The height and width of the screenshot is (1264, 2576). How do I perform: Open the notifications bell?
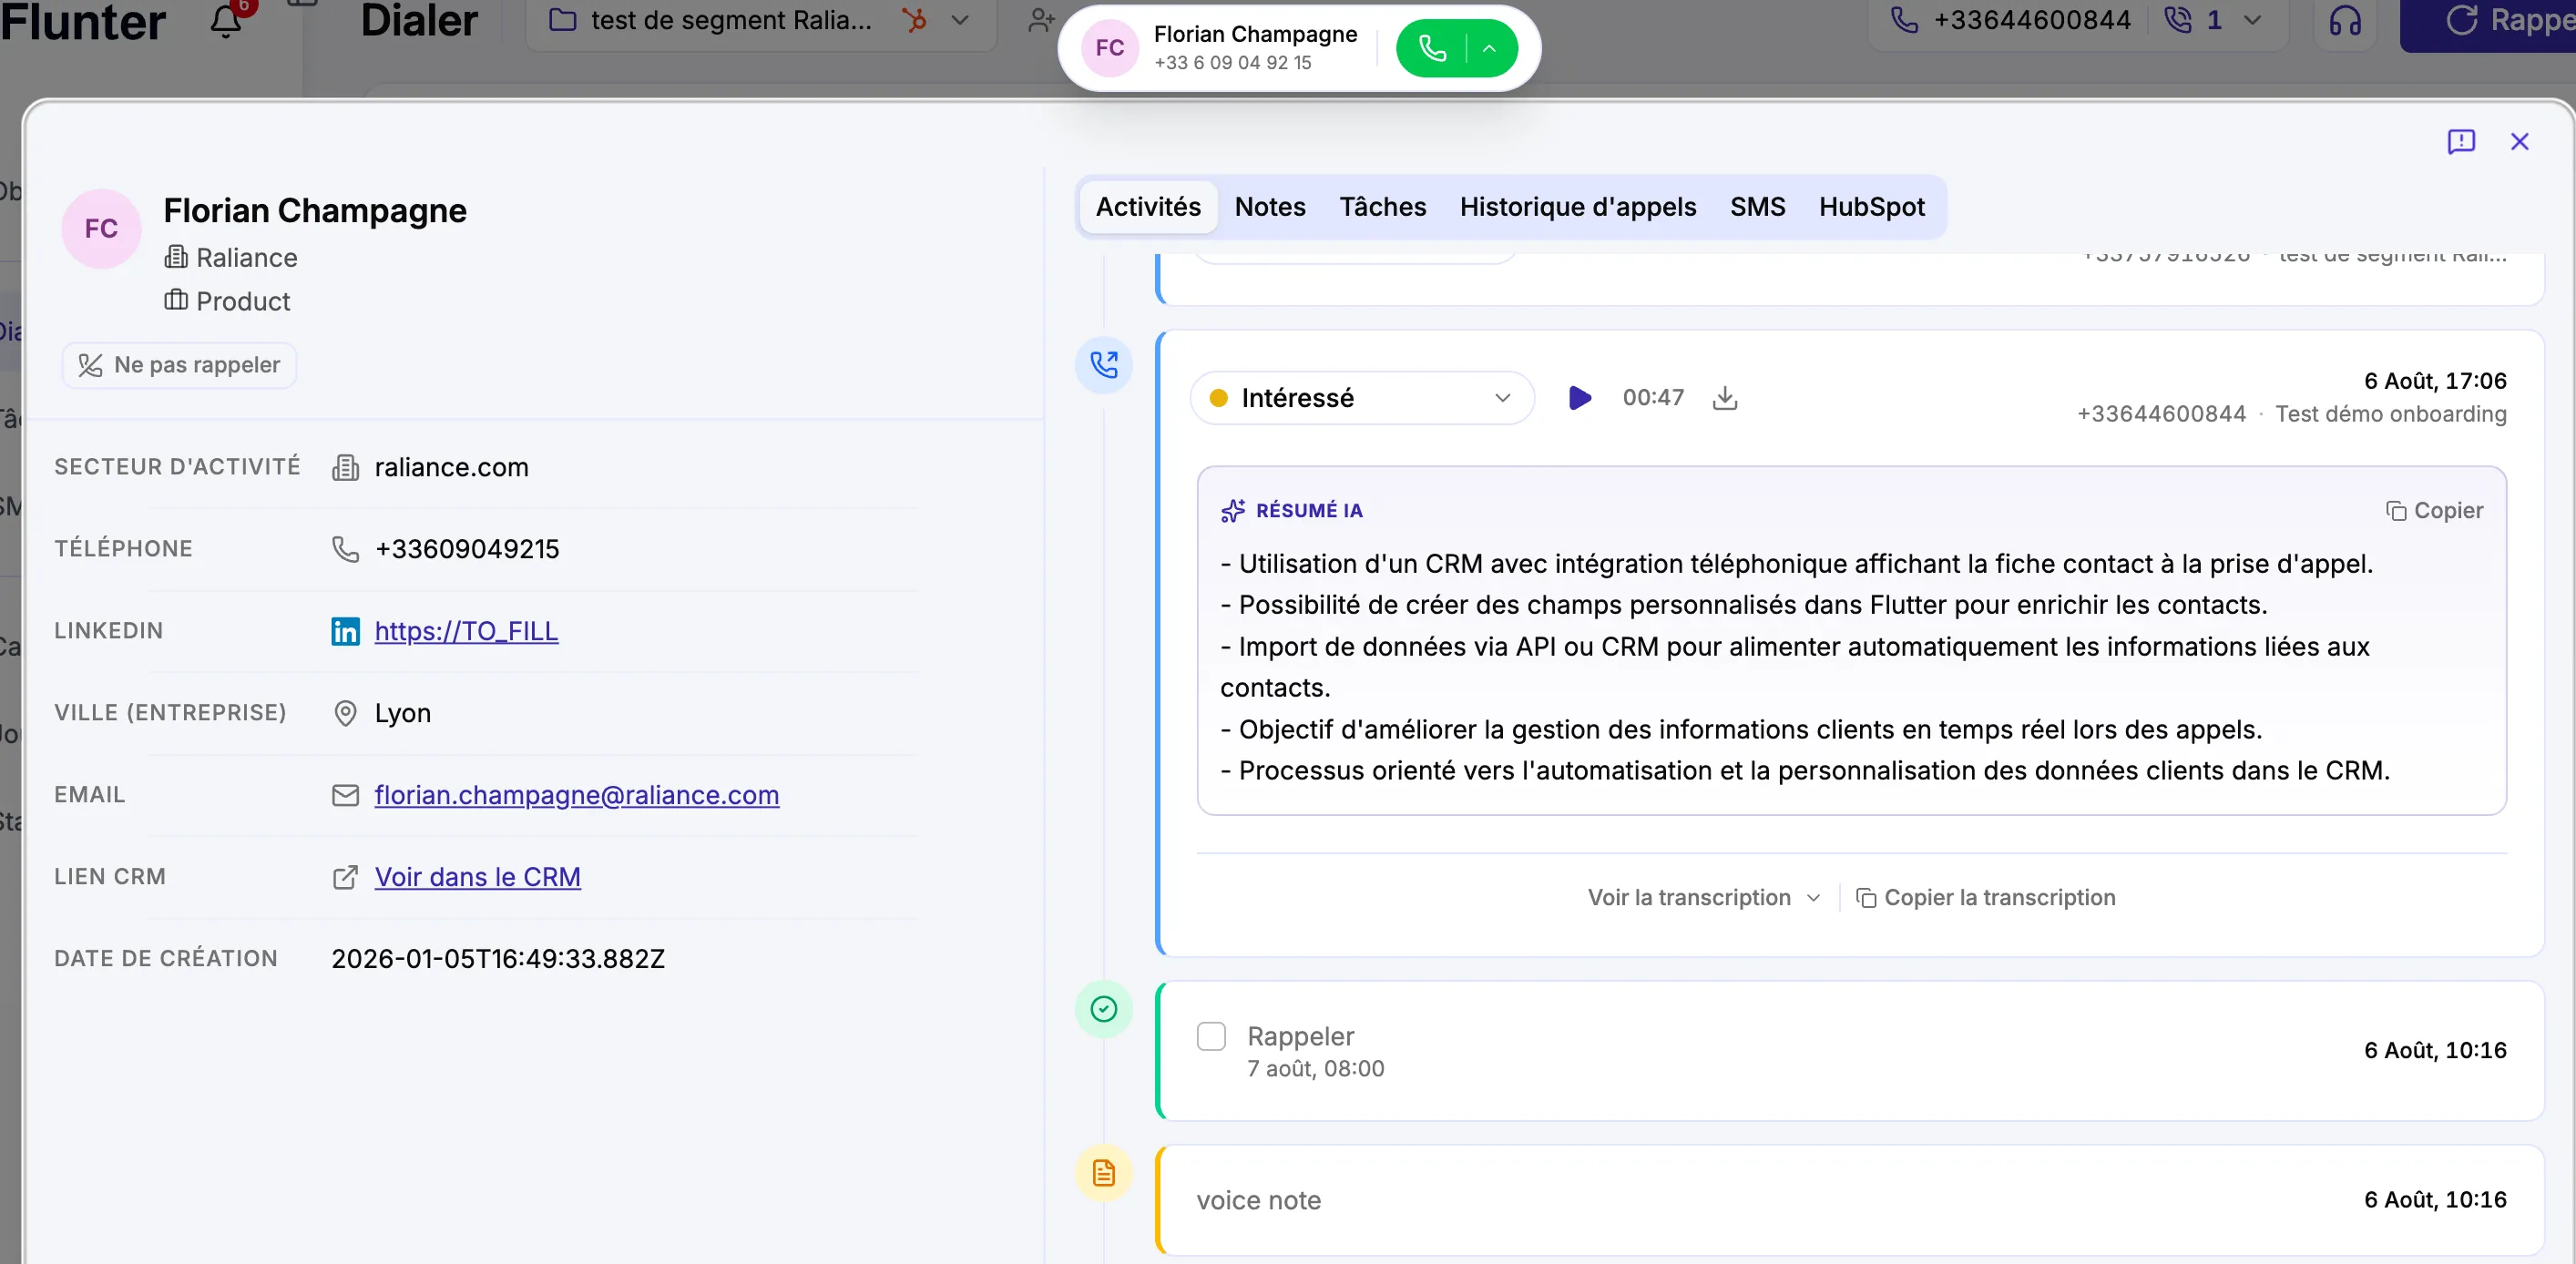click(x=226, y=20)
